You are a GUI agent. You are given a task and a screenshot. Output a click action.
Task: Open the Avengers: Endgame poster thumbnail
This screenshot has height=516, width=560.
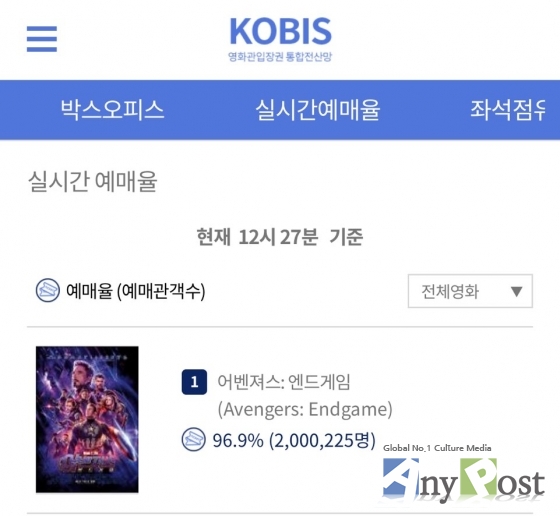(x=87, y=419)
